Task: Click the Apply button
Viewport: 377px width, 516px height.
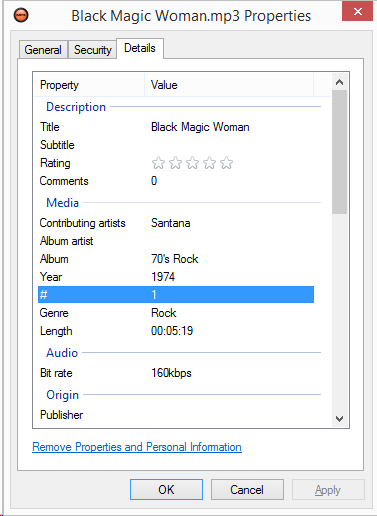Action: [328, 490]
